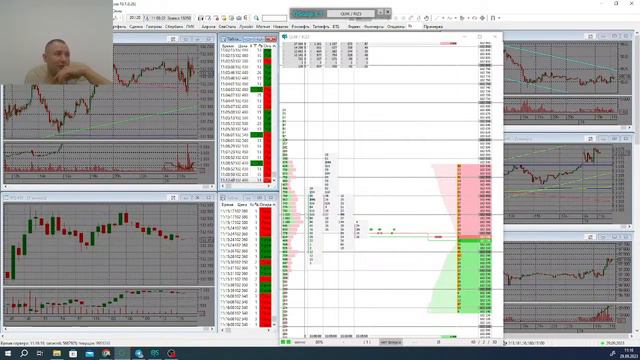Click the order book window title icon
The image size is (640, 360).
[x=284, y=37]
